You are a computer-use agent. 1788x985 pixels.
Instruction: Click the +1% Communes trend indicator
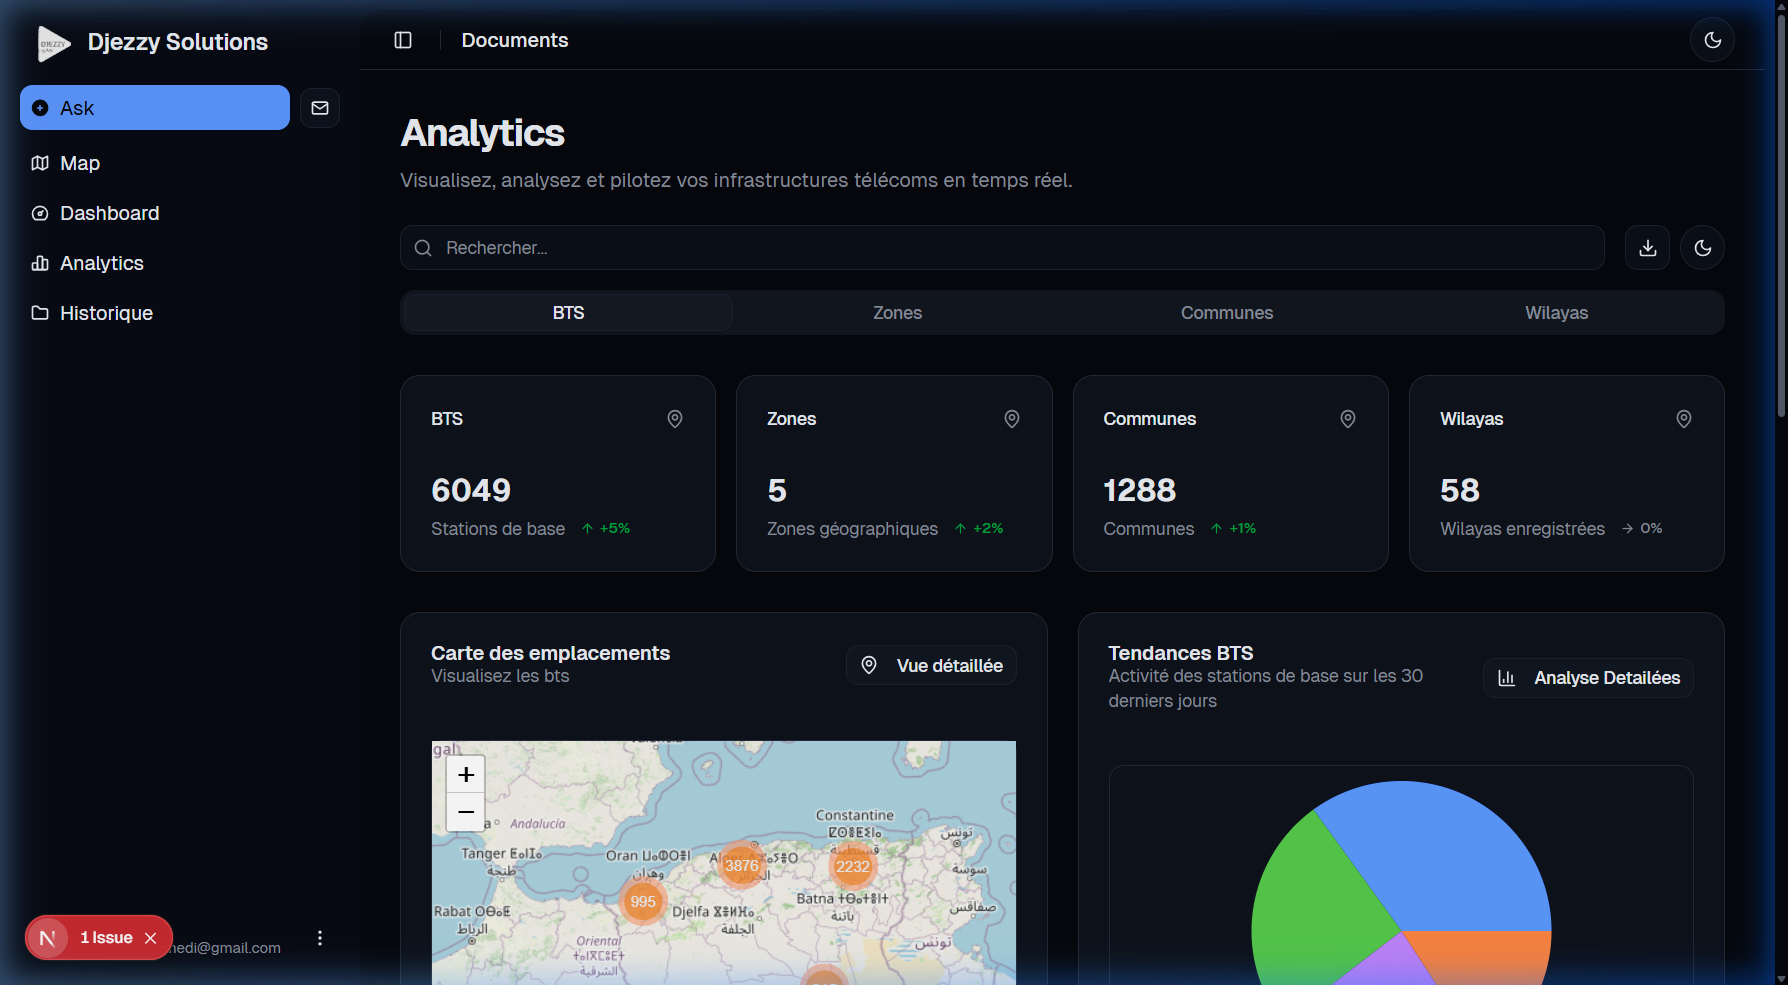tap(1233, 528)
